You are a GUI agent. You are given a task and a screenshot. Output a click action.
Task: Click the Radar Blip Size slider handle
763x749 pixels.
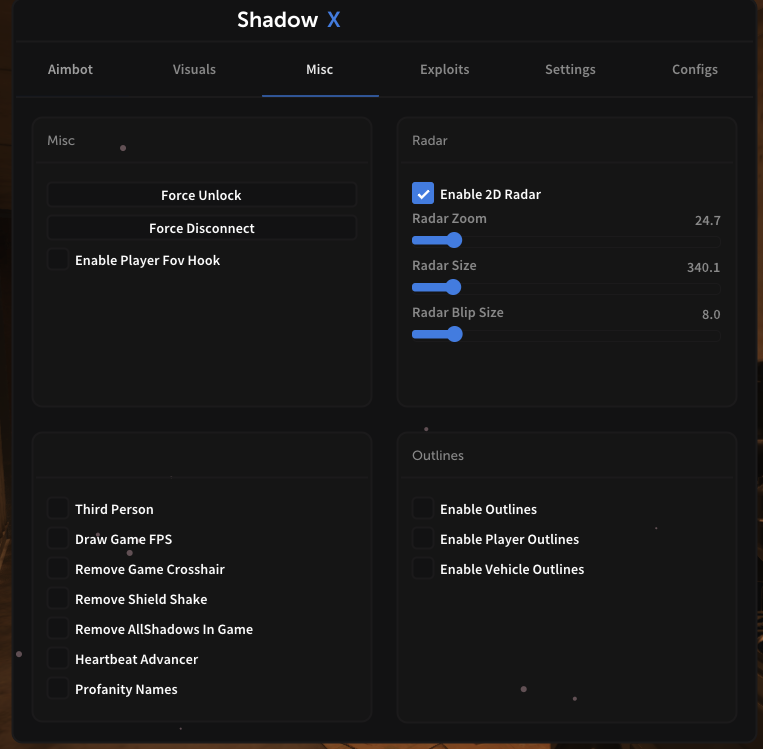454,334
